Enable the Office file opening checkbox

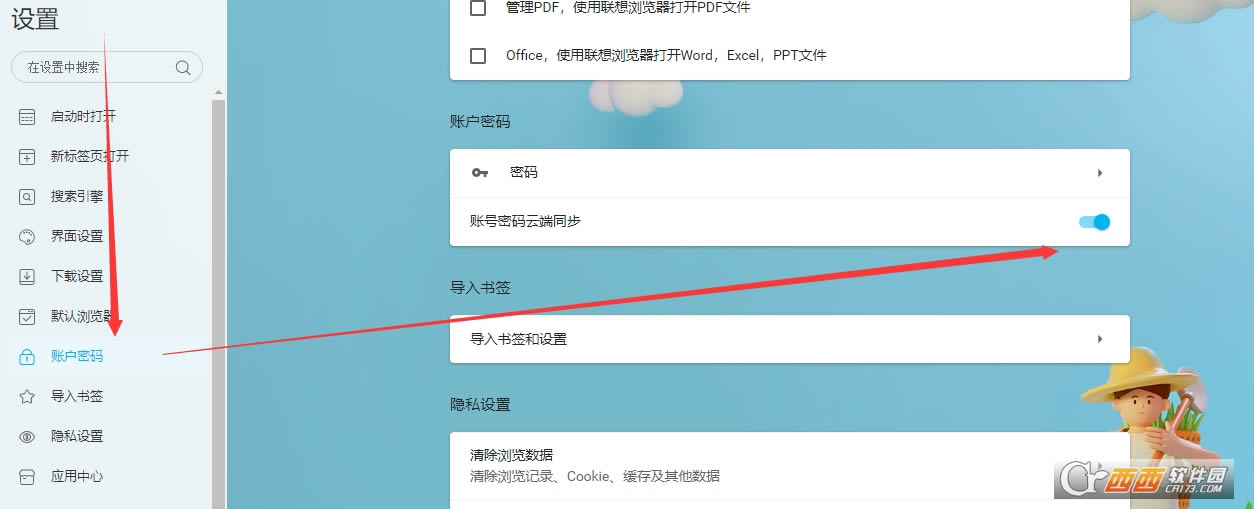pyautogui.click(x=478, y=56)
